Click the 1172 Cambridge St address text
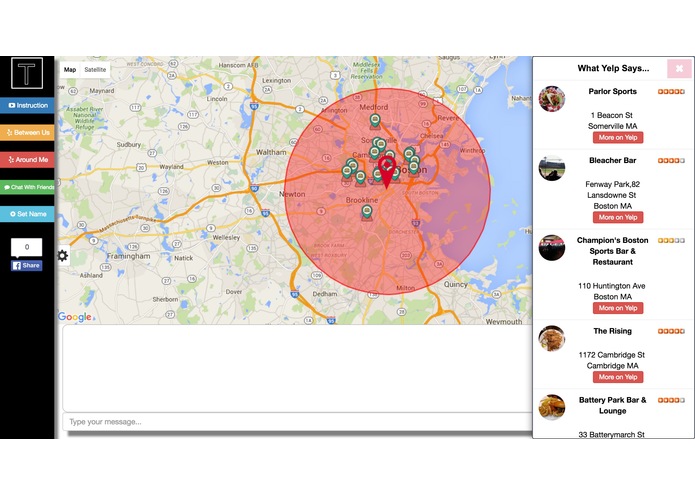The width and height of the screenshot is (695, 494). click(x=612, y=355)
